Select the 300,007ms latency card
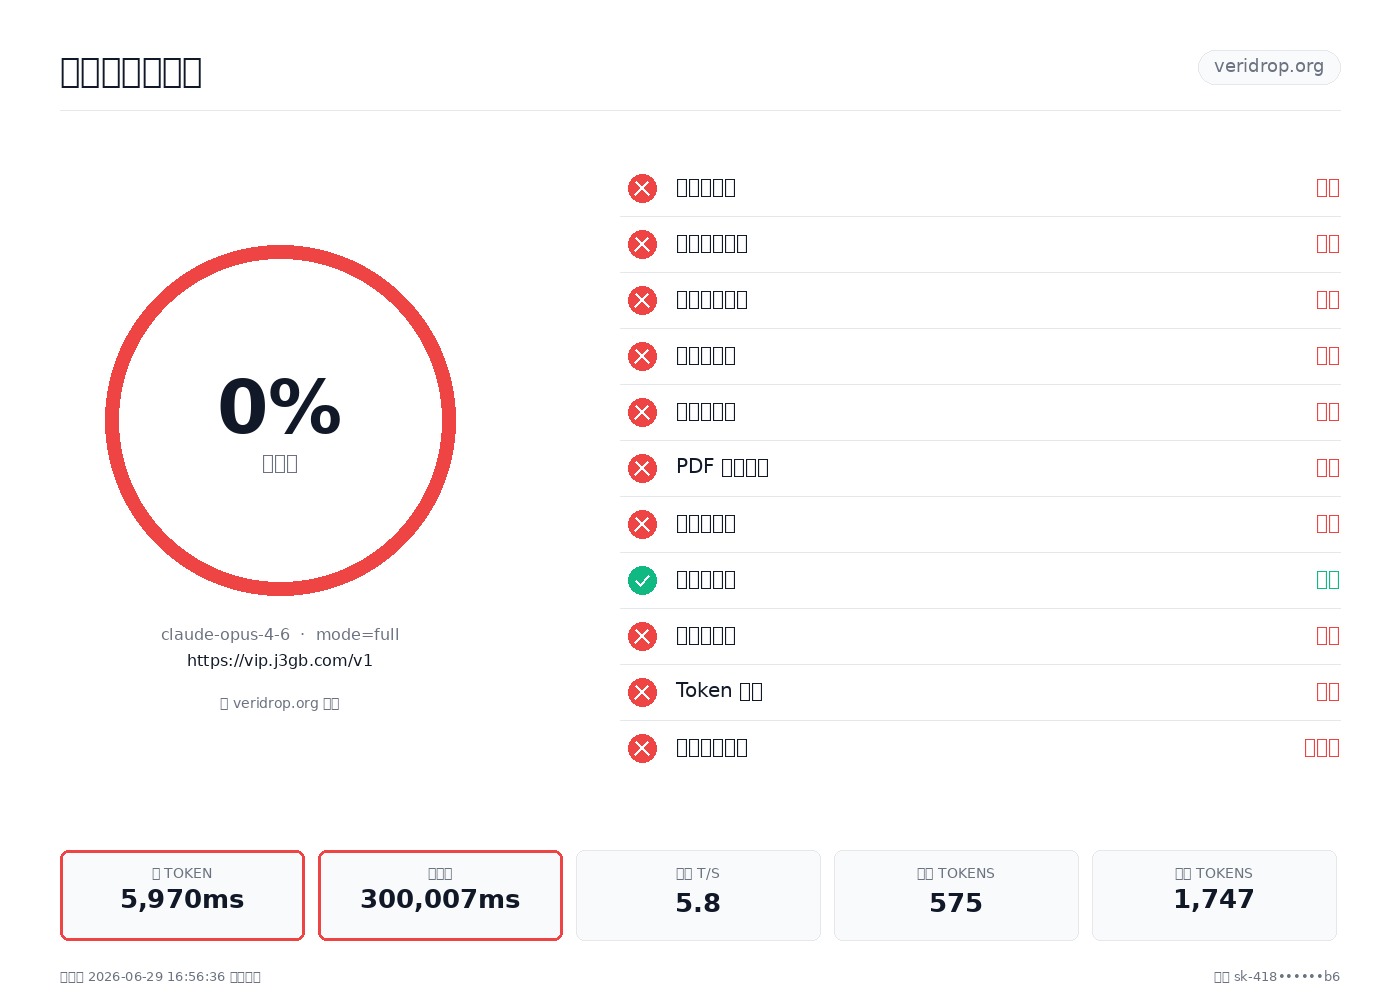Viewport: 1400px width, 1000px height. (x=440, y=895)
